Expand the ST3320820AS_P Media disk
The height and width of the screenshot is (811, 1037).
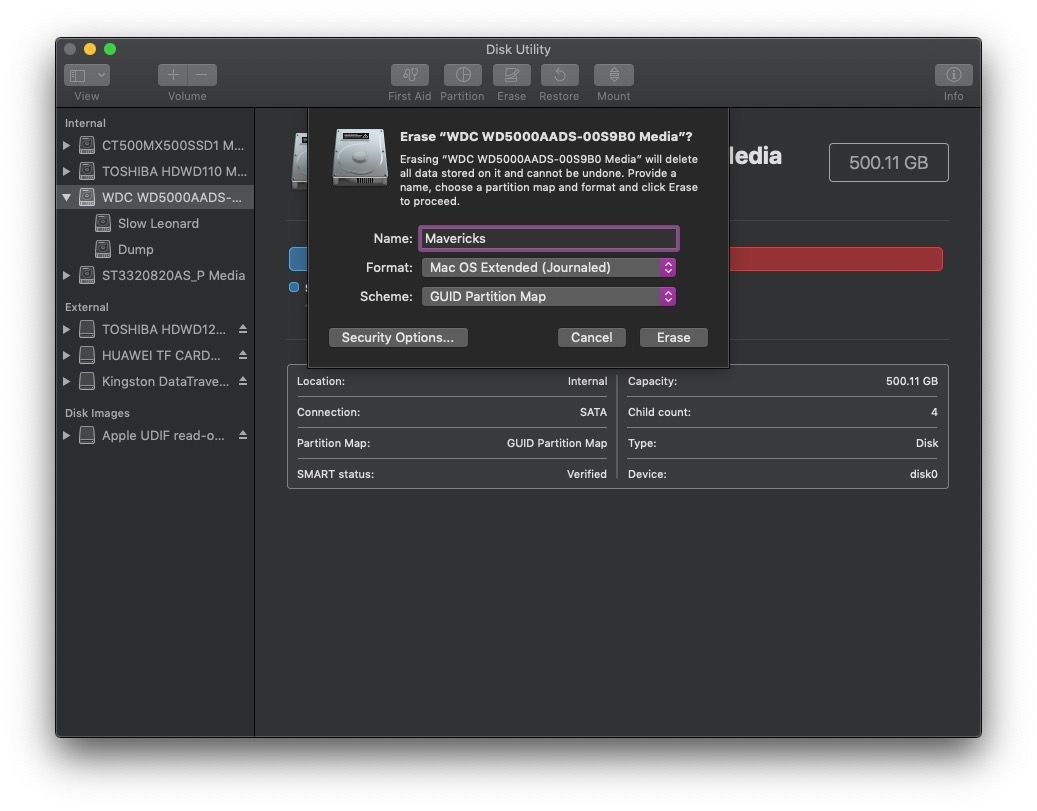[x=67, y=275]
